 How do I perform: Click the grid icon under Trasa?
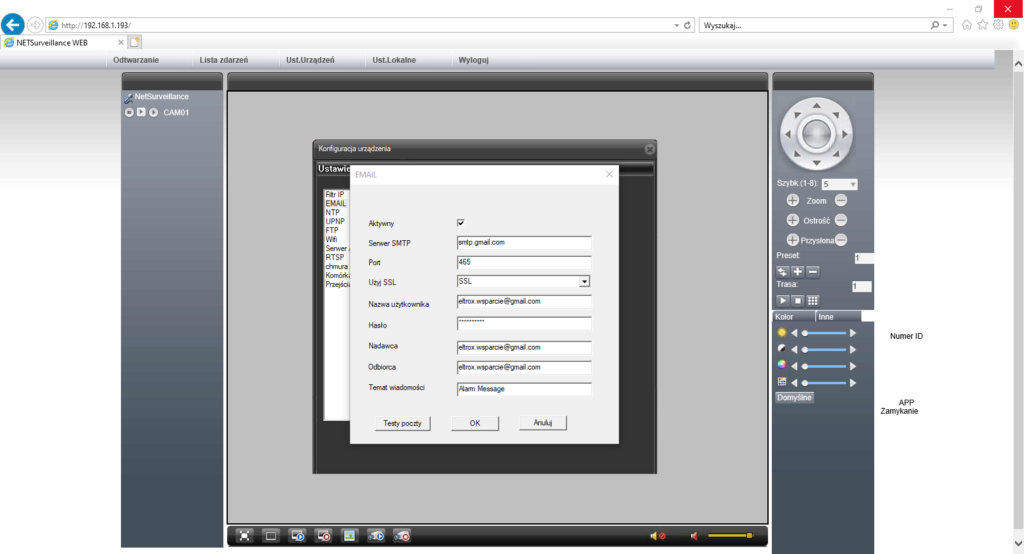813,300
